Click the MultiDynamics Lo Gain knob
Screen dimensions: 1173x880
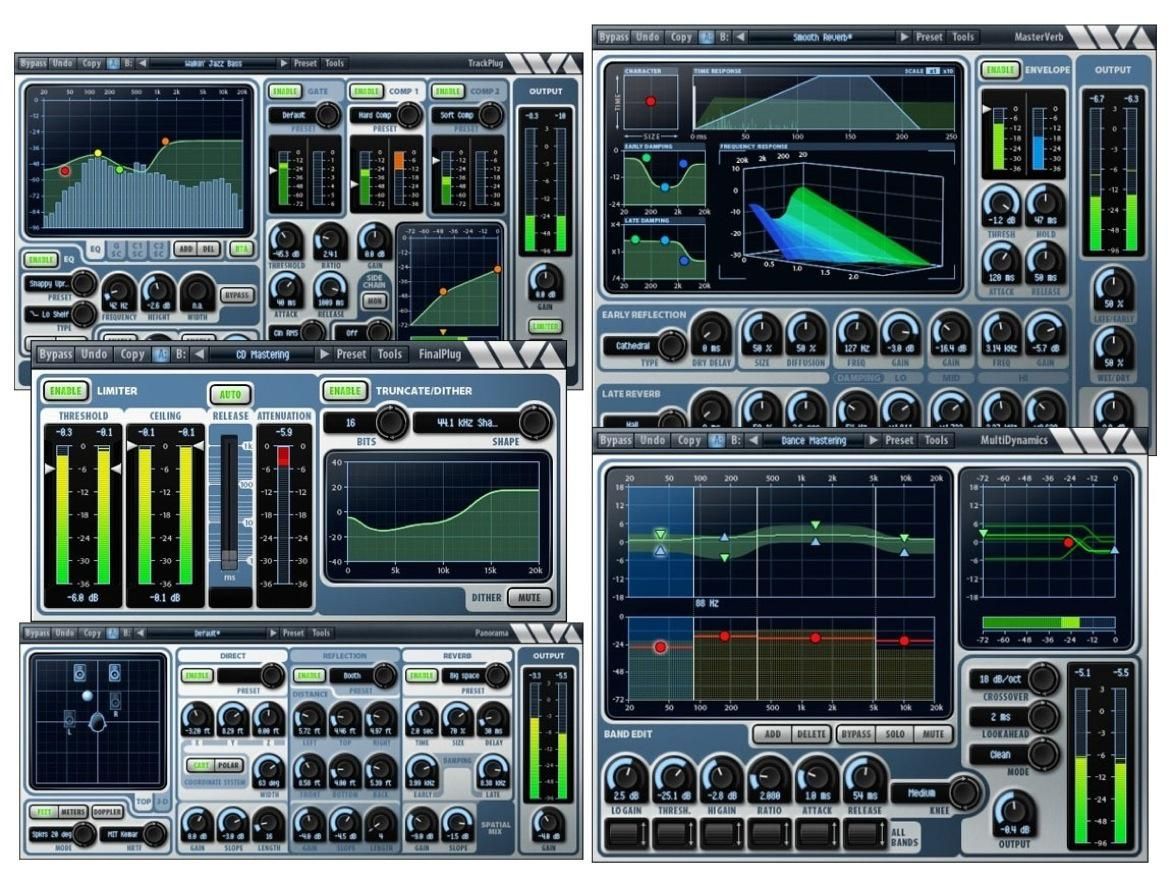point(626,778)
